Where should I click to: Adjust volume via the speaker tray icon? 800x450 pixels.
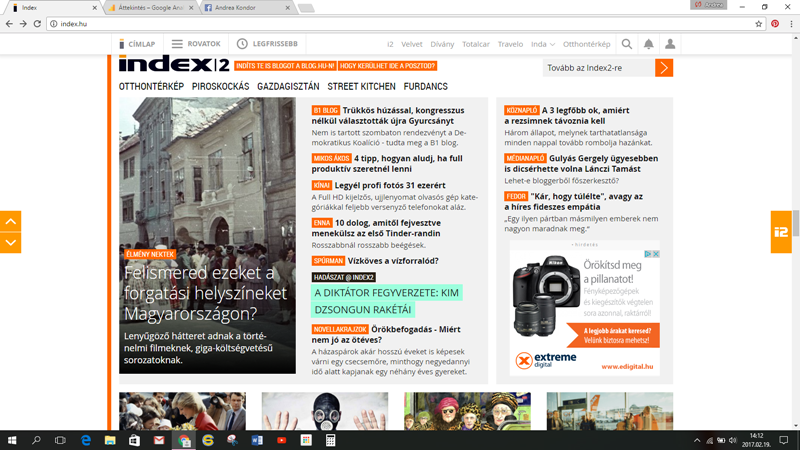tap(733, 440)
